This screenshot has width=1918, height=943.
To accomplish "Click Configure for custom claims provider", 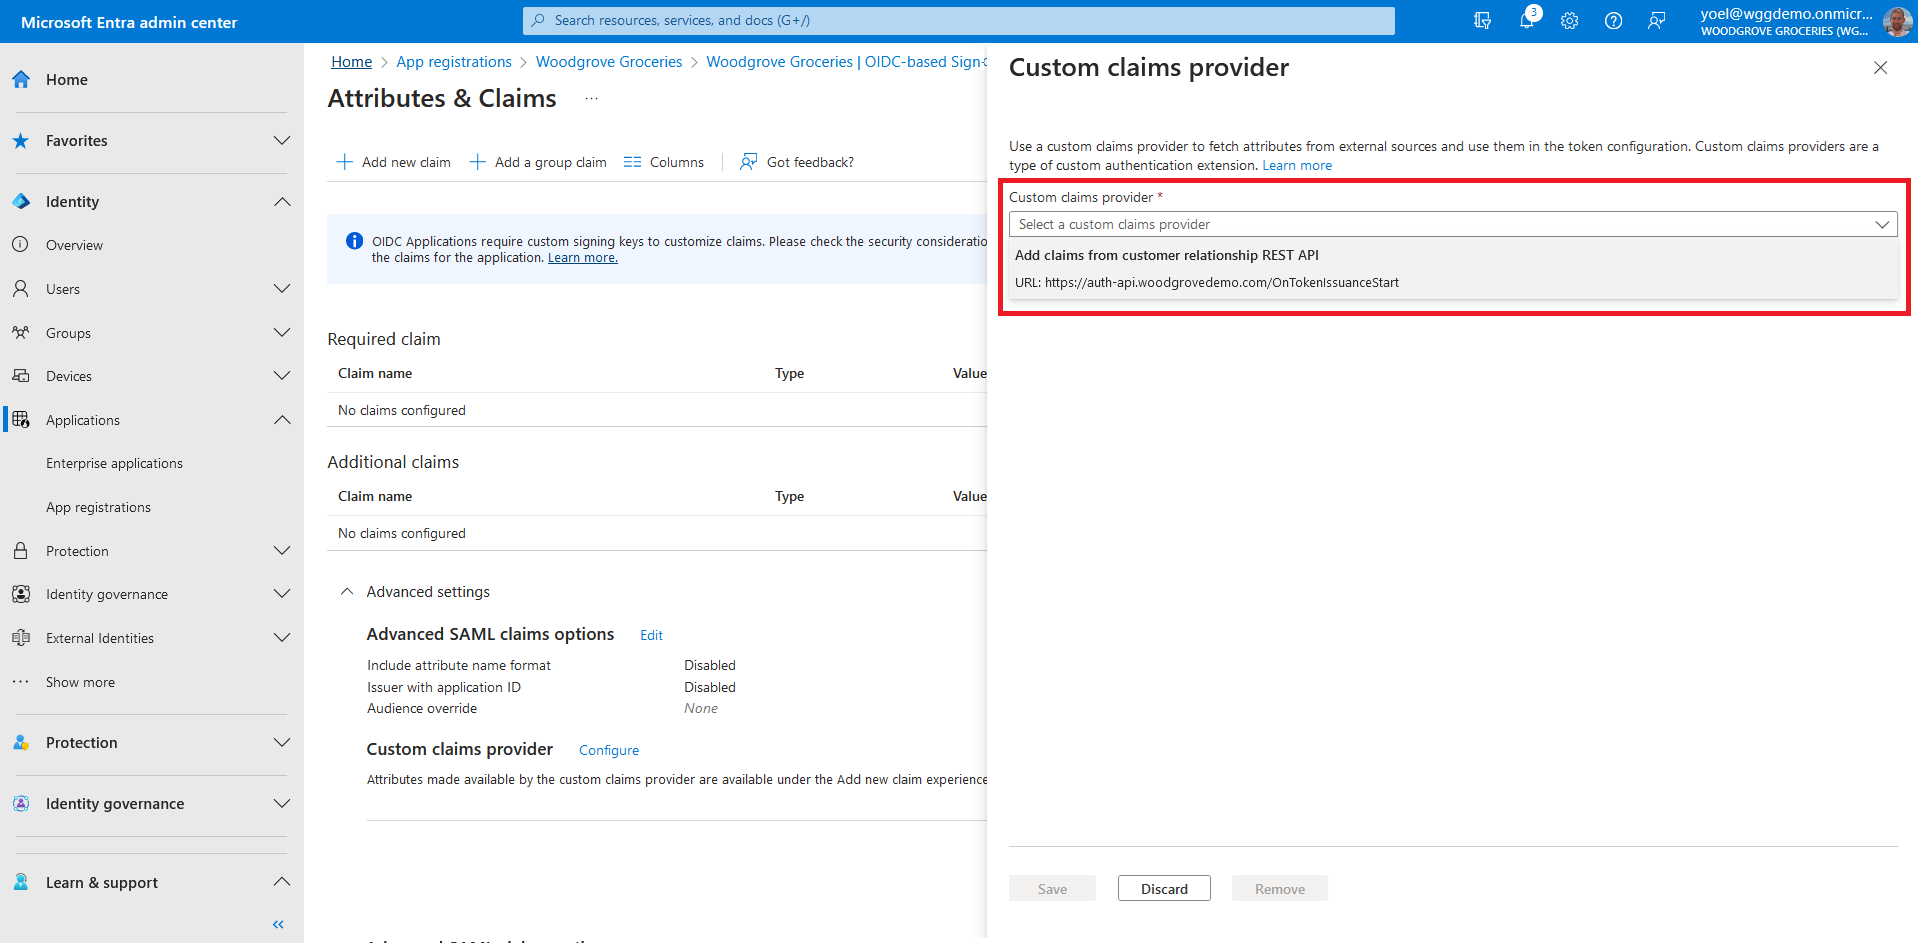I will pos(608,751).
